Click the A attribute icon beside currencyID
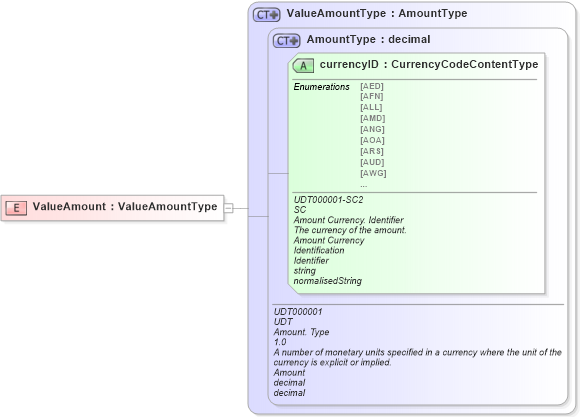This screenshot has height=417, width=580. pyautogui.click(x=303, y=66)
